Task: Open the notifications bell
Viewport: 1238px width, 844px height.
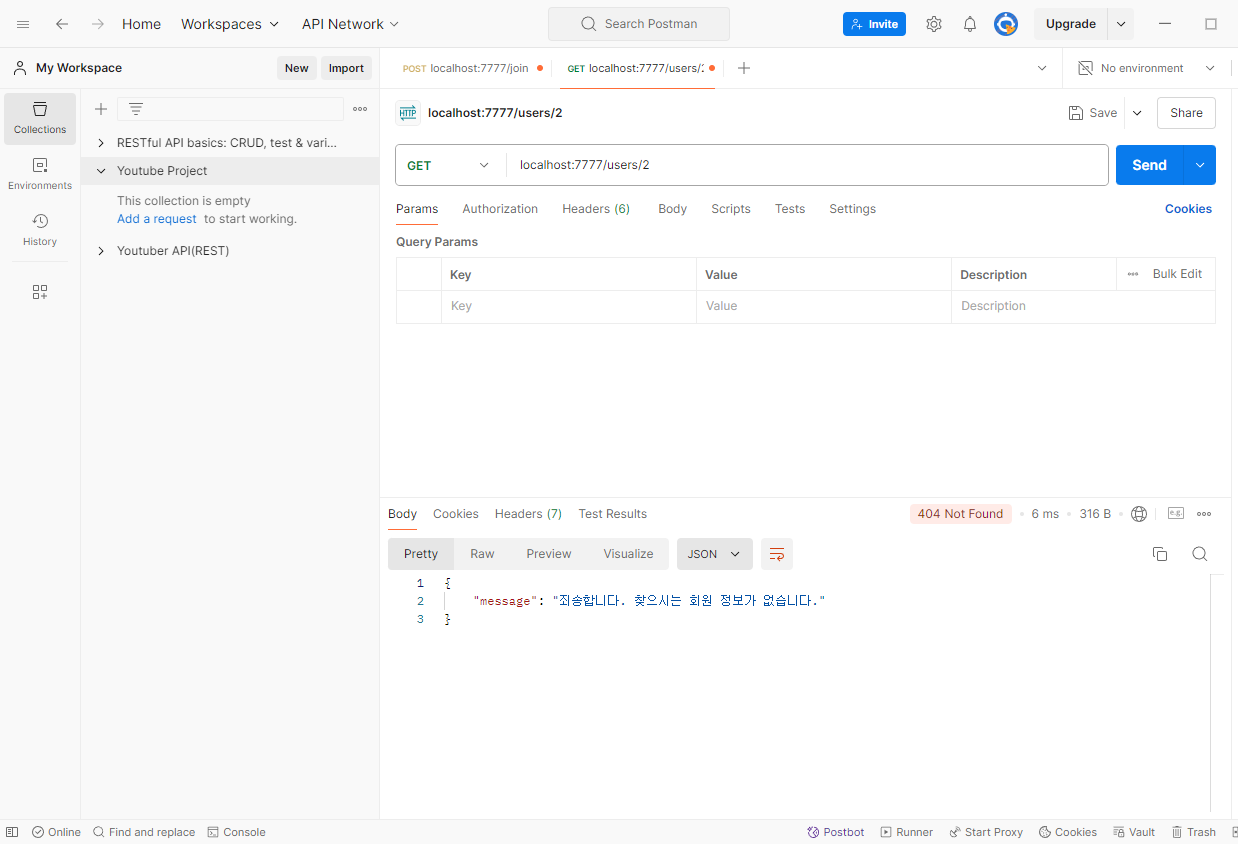Action: point(970,24)
